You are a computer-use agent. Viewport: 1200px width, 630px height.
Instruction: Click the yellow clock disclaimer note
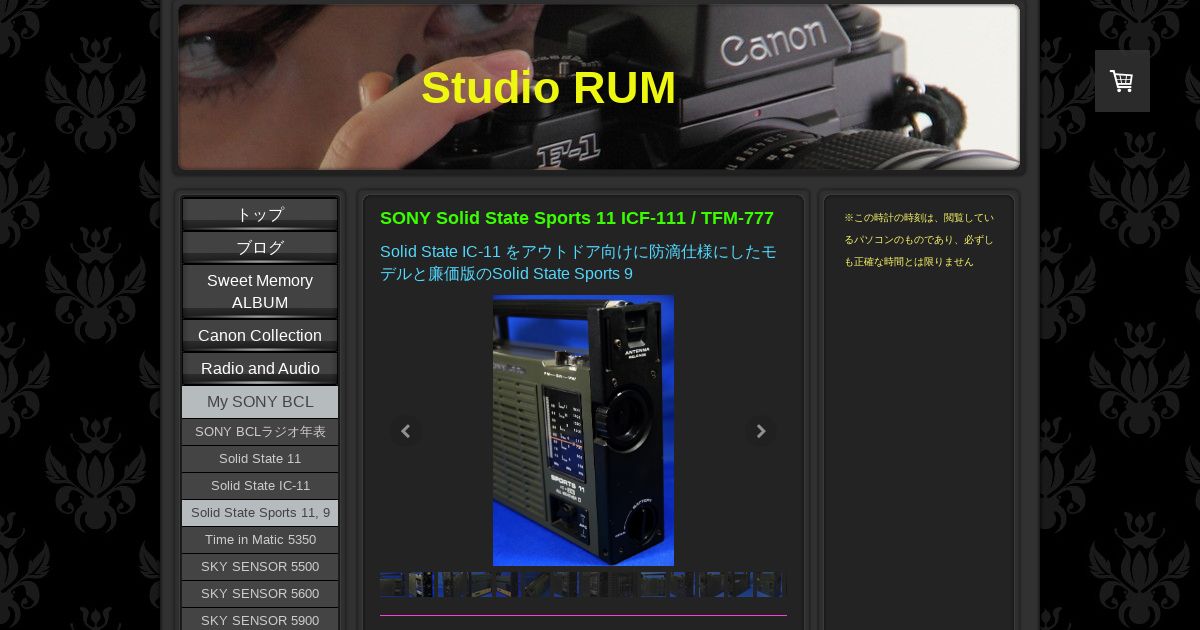coord(919,240)
